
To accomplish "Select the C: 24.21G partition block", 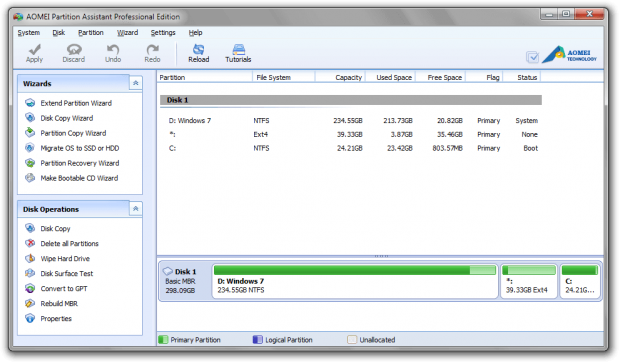I will [x=580, y=281].
